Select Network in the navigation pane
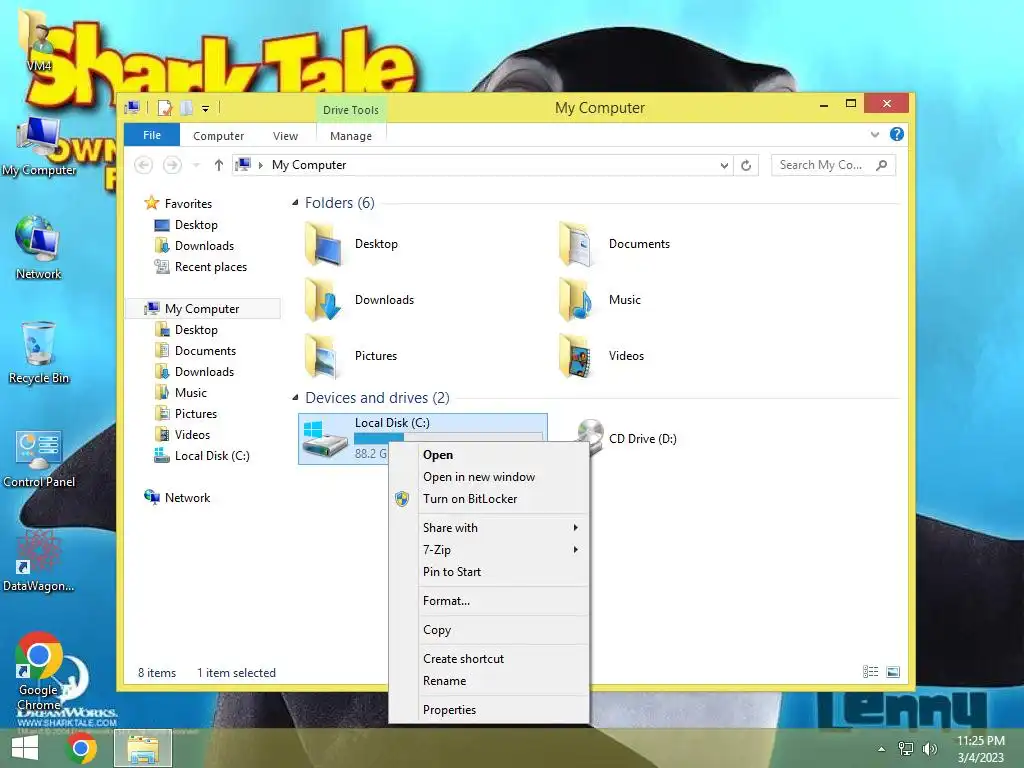The image size is (1024, 768). click(x=177, y=498)
